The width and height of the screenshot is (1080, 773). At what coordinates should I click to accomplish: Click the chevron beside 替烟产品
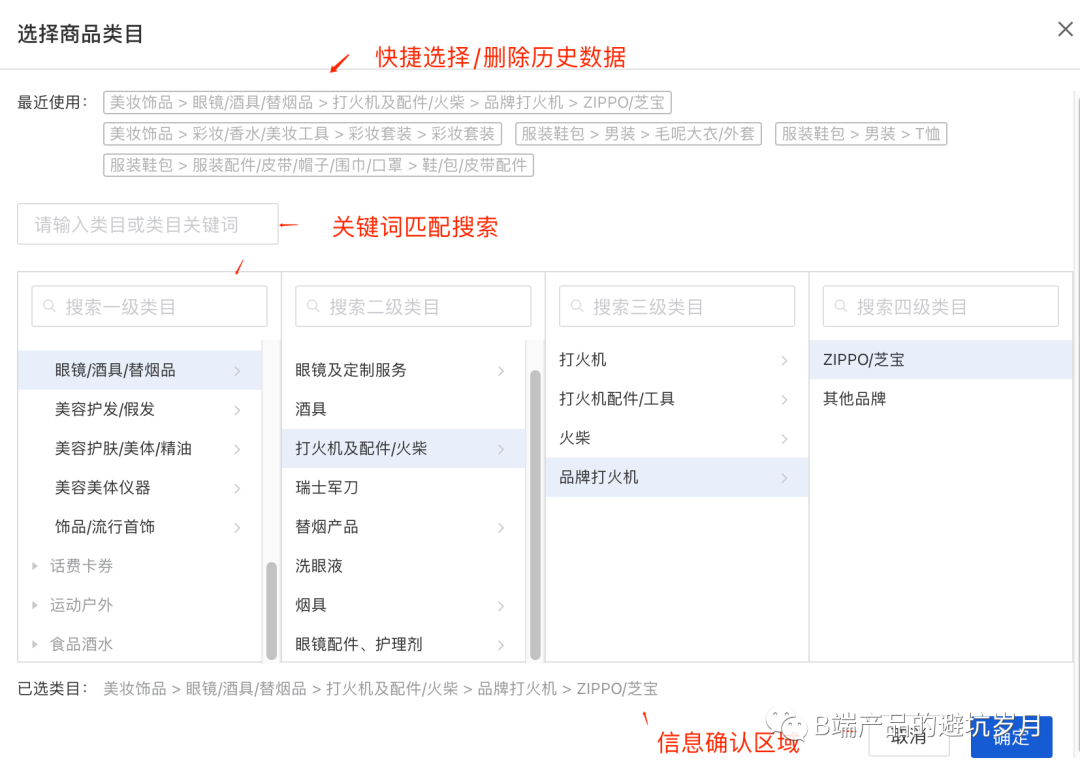[x=500, y=527]
